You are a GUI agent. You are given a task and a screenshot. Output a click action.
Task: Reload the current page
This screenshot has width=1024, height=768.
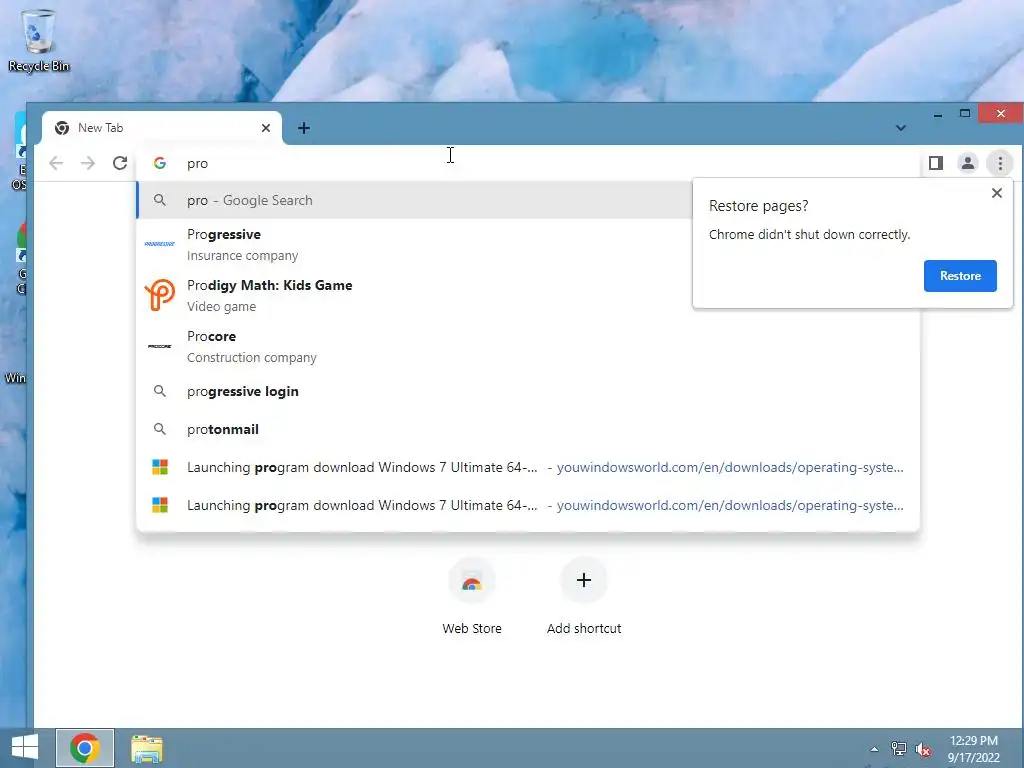pyautogui.click(x=120, y=163)
